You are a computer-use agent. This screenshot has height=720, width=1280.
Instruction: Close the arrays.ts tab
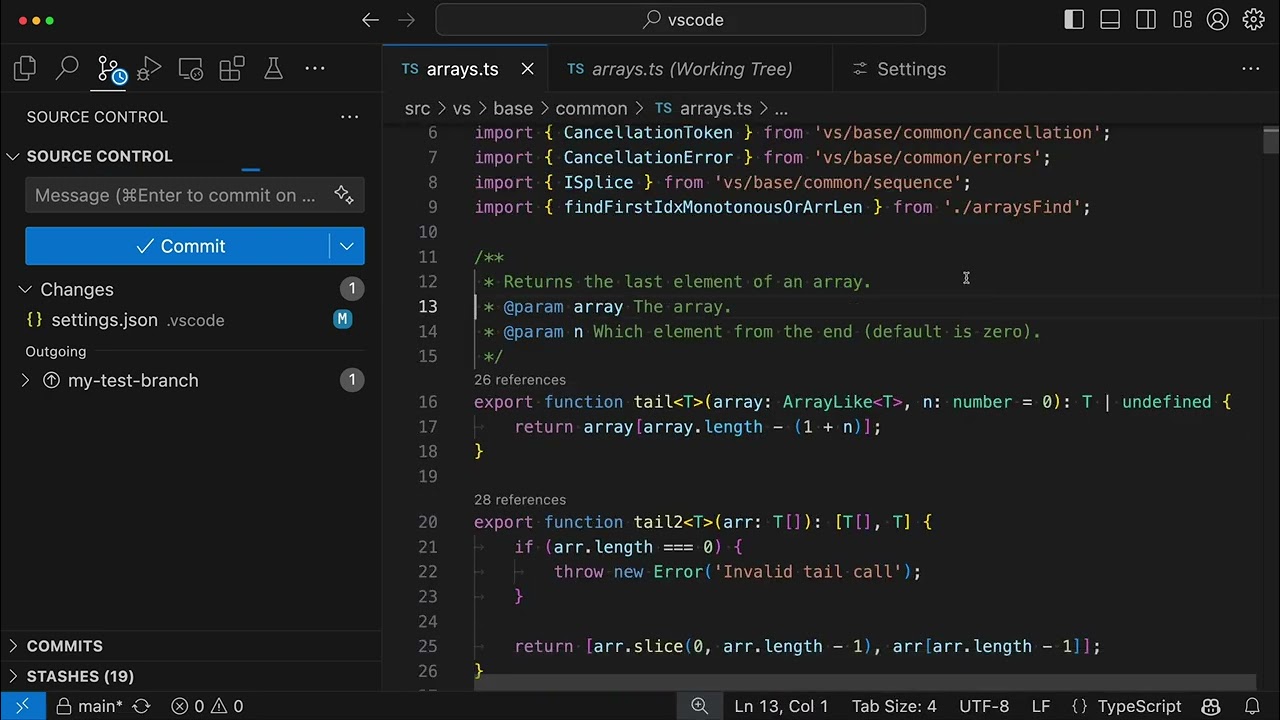[x=527, y=69]
